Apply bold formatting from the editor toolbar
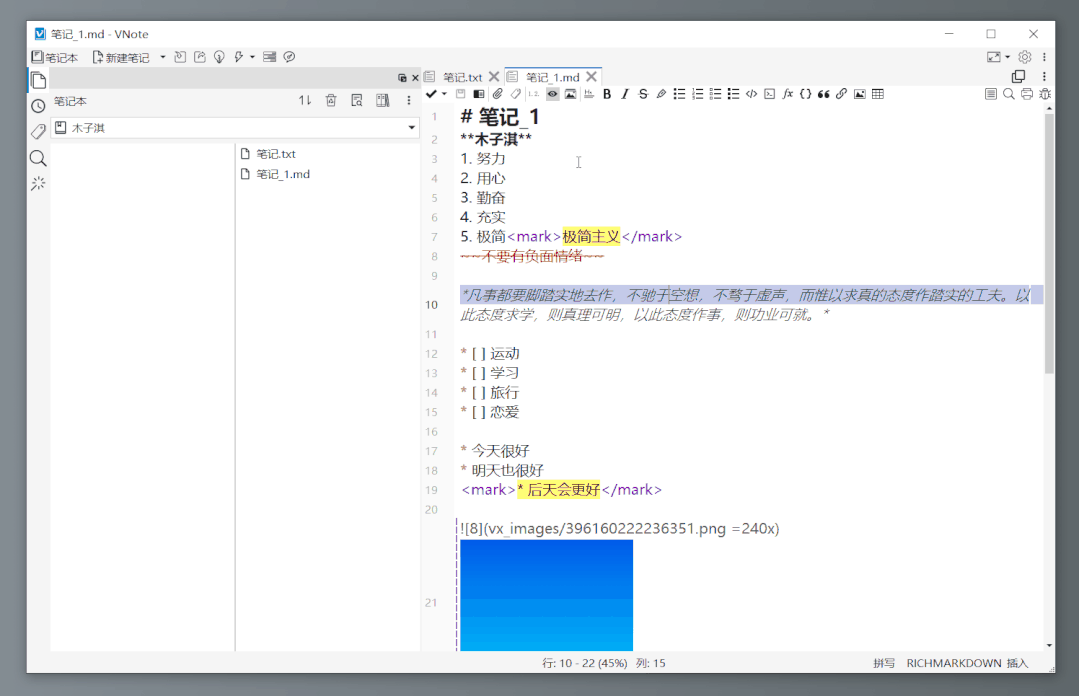1079x696 pixels. (607, 94)
